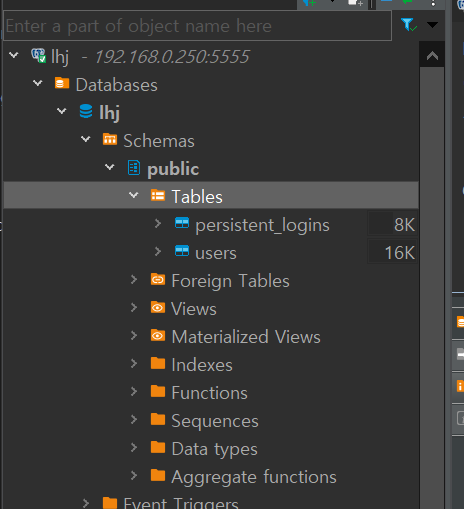The height and width of the screenshot is (509, 464).
Task: Click the public schema icon
Action: (x=134, y=168)
